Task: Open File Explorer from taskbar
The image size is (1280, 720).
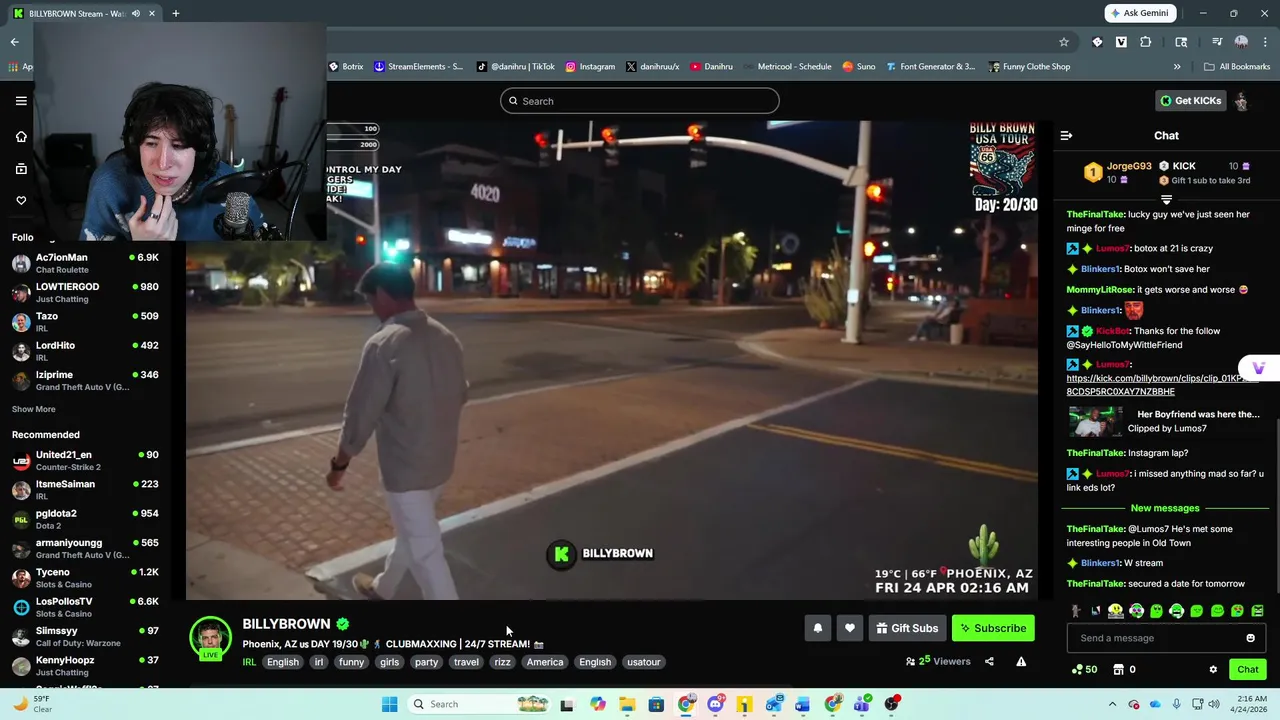Action: tap(627, 704)
